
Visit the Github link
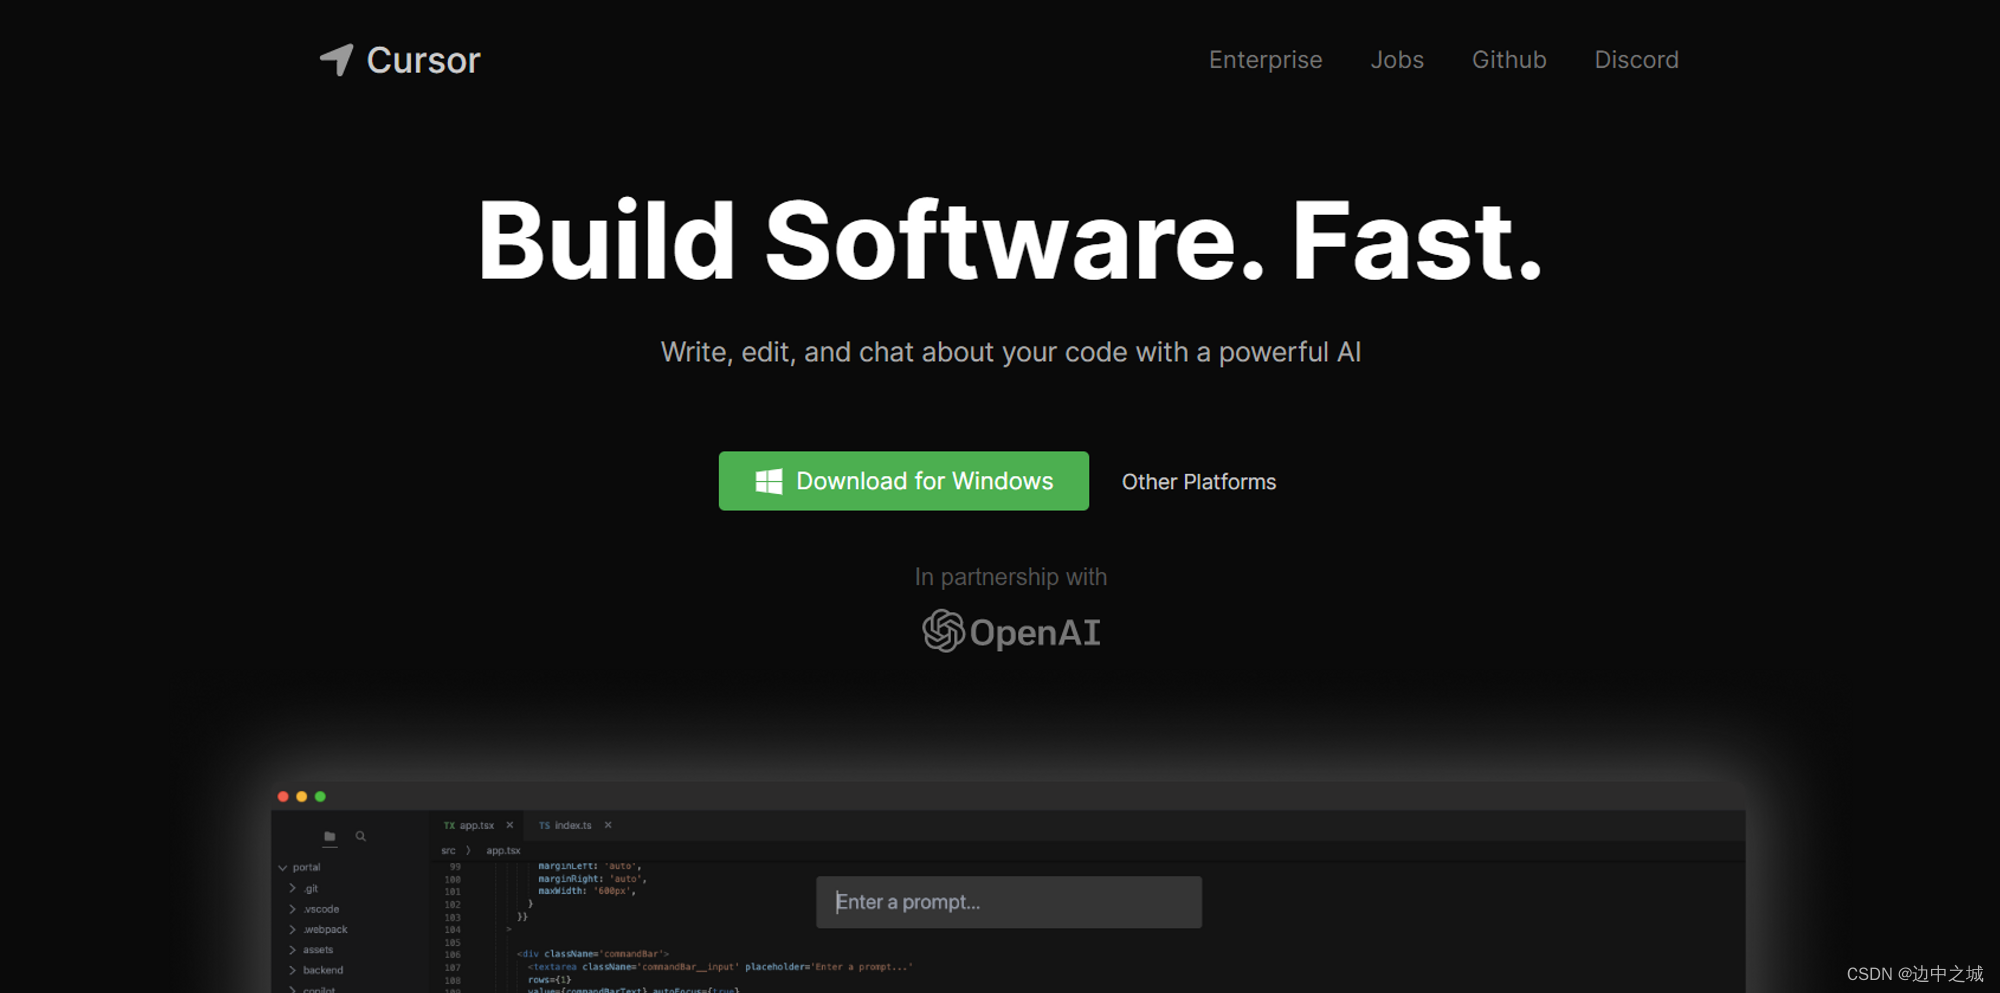tap(1509, 60)
